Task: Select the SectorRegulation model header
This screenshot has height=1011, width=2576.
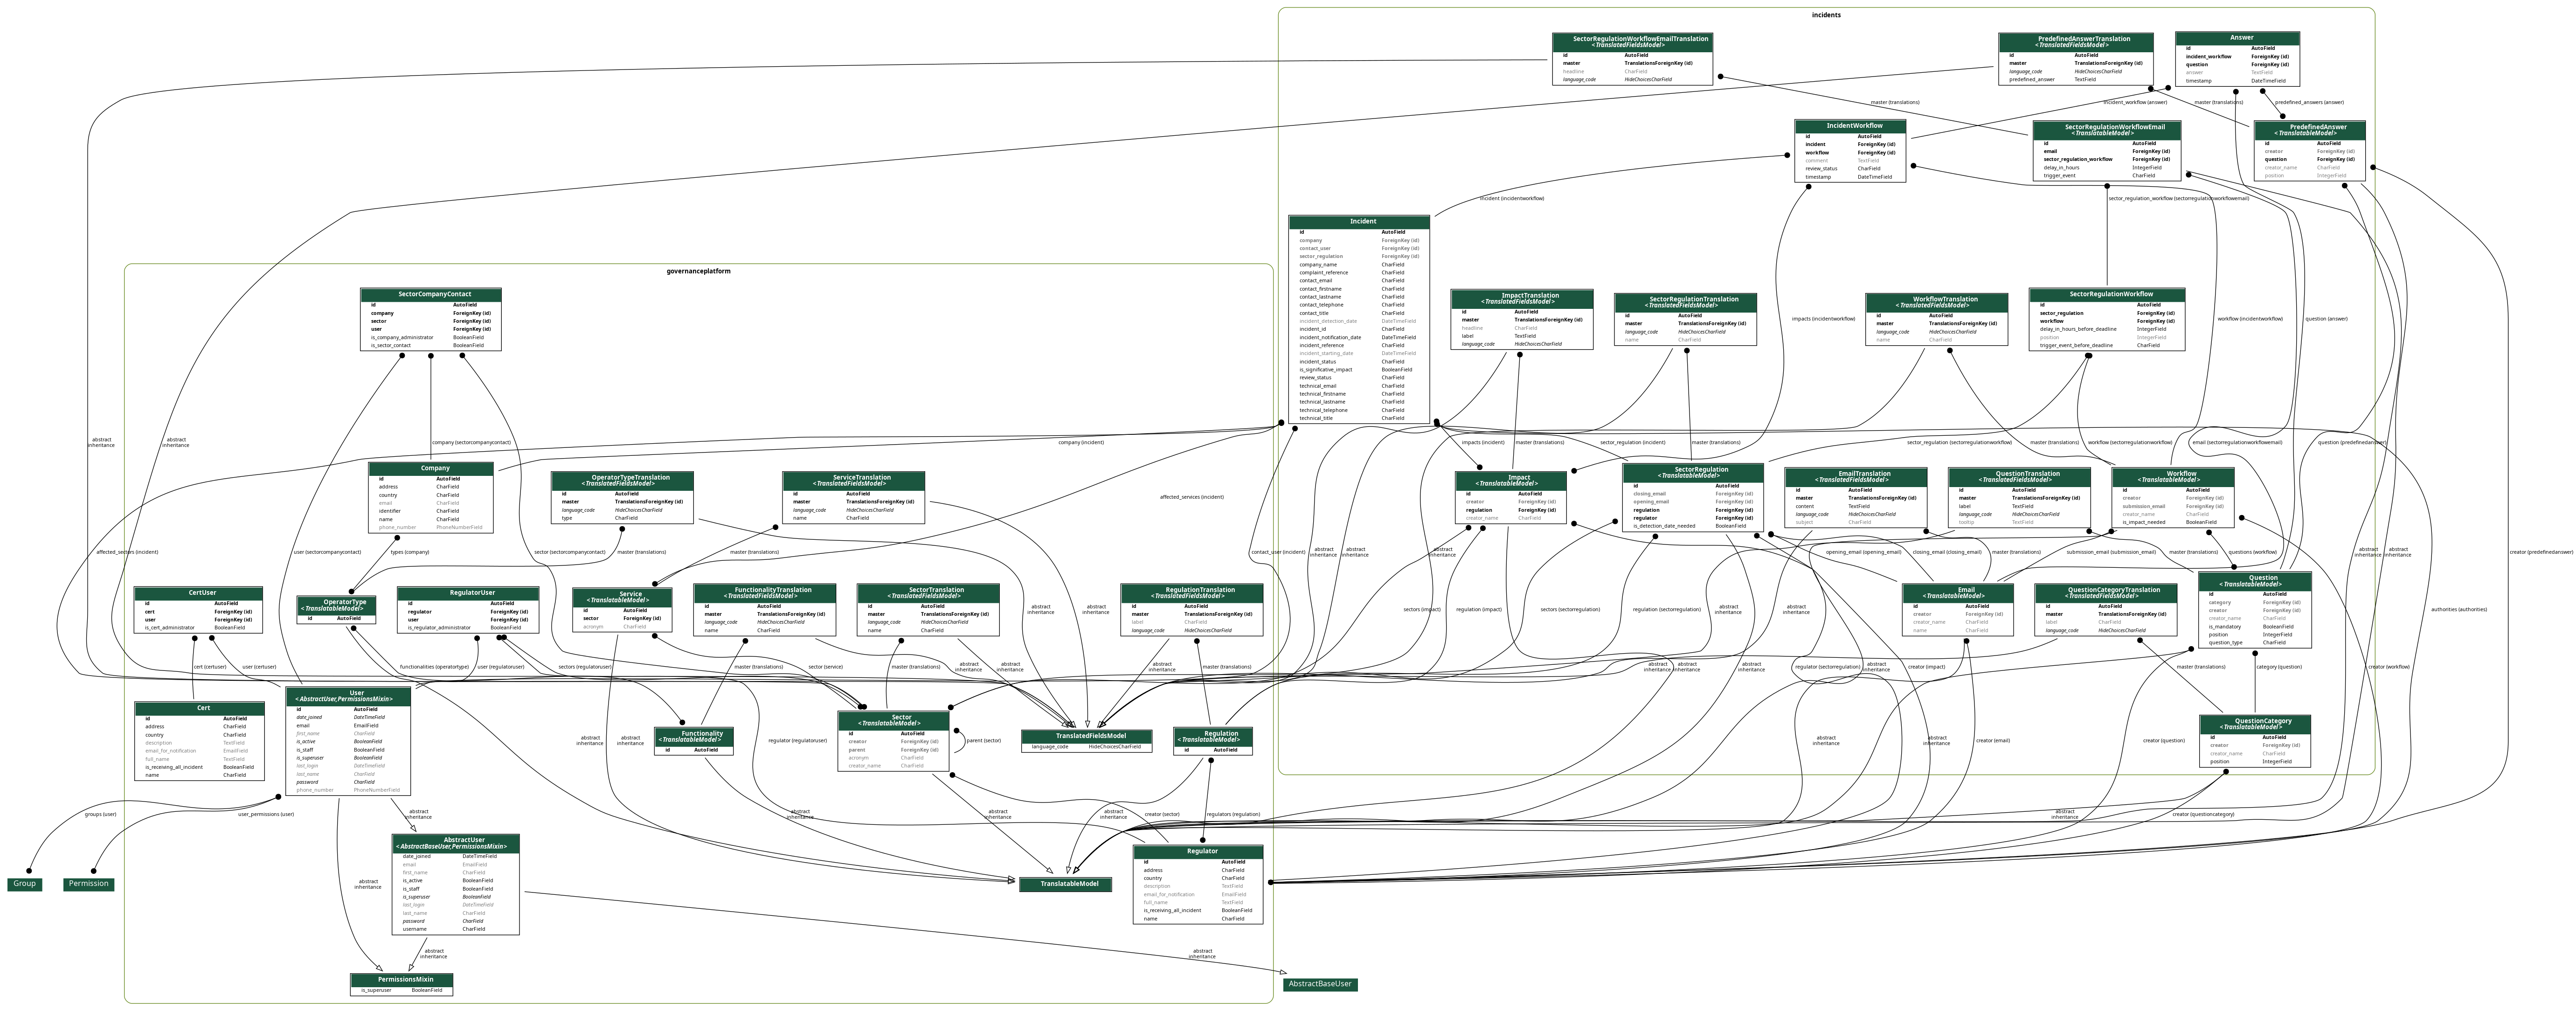Action: tap(1693, 472)
